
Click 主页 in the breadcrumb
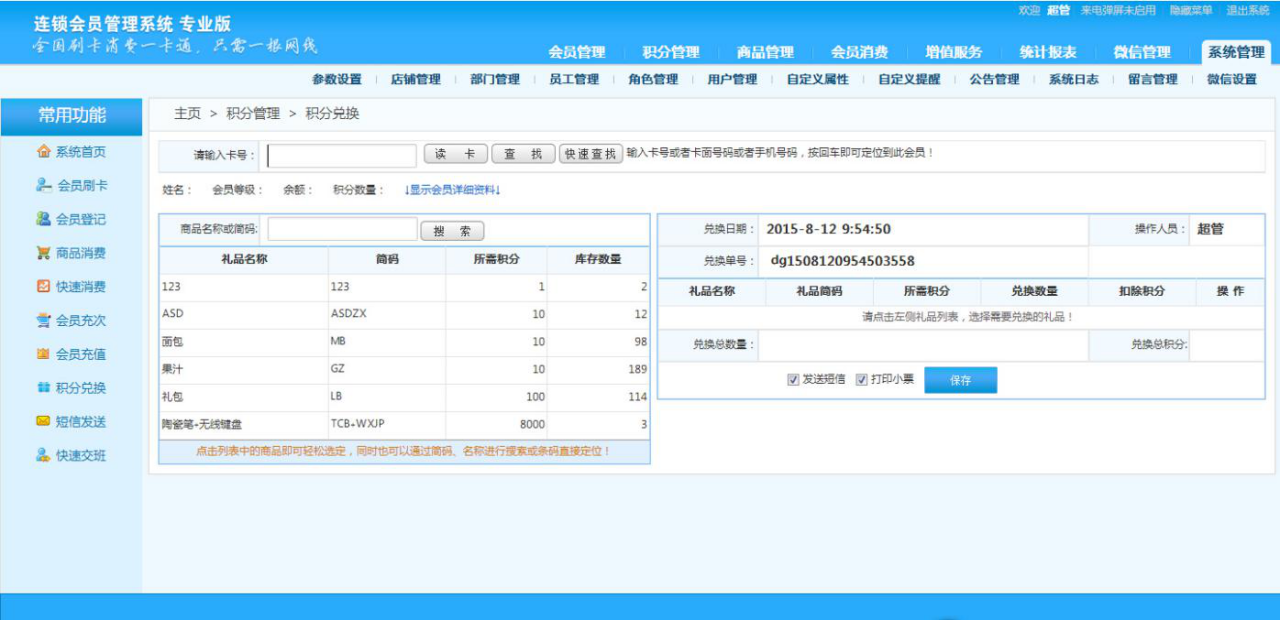187,114
